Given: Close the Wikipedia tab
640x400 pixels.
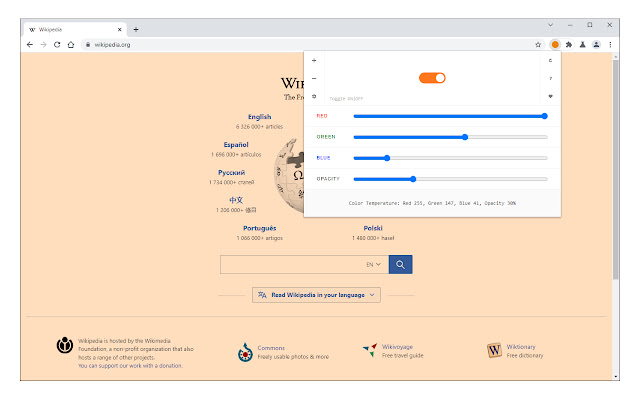Looking at the screenshot, I should coord(120,29).
